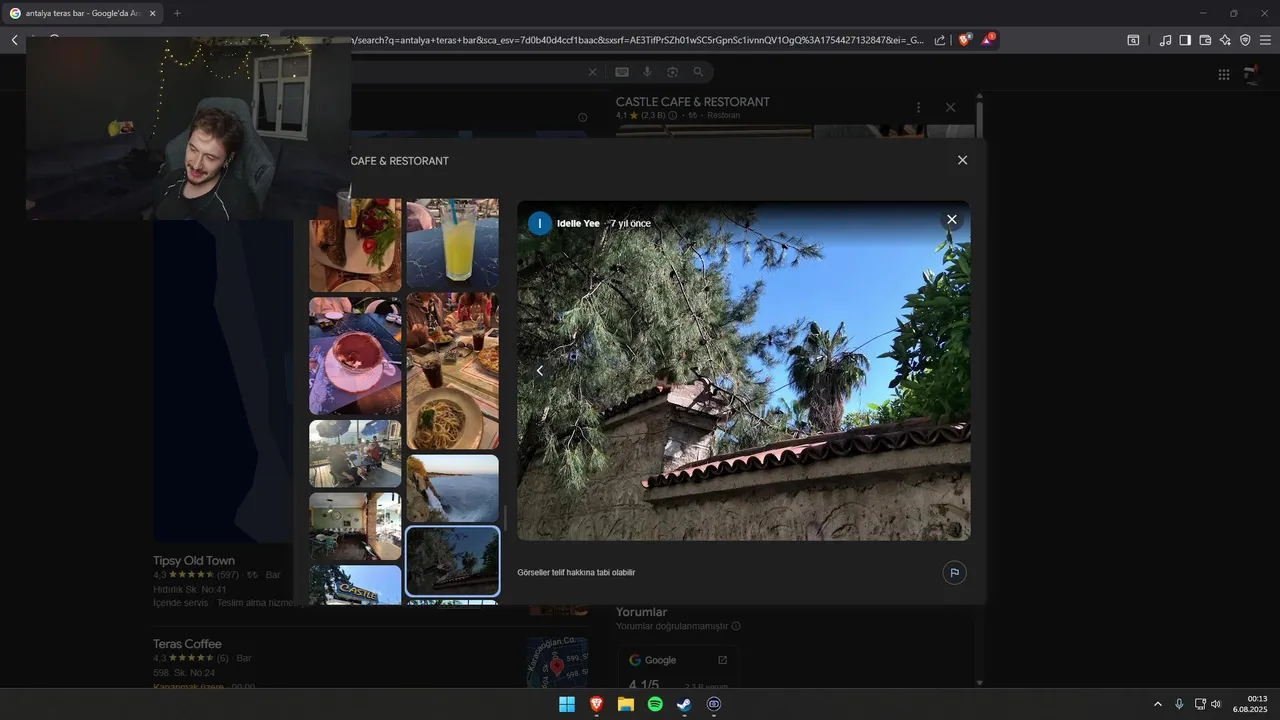This screenshot has height=720, width=1280.
Task: Open Brave from the taskbar
Action: (596, 704)
